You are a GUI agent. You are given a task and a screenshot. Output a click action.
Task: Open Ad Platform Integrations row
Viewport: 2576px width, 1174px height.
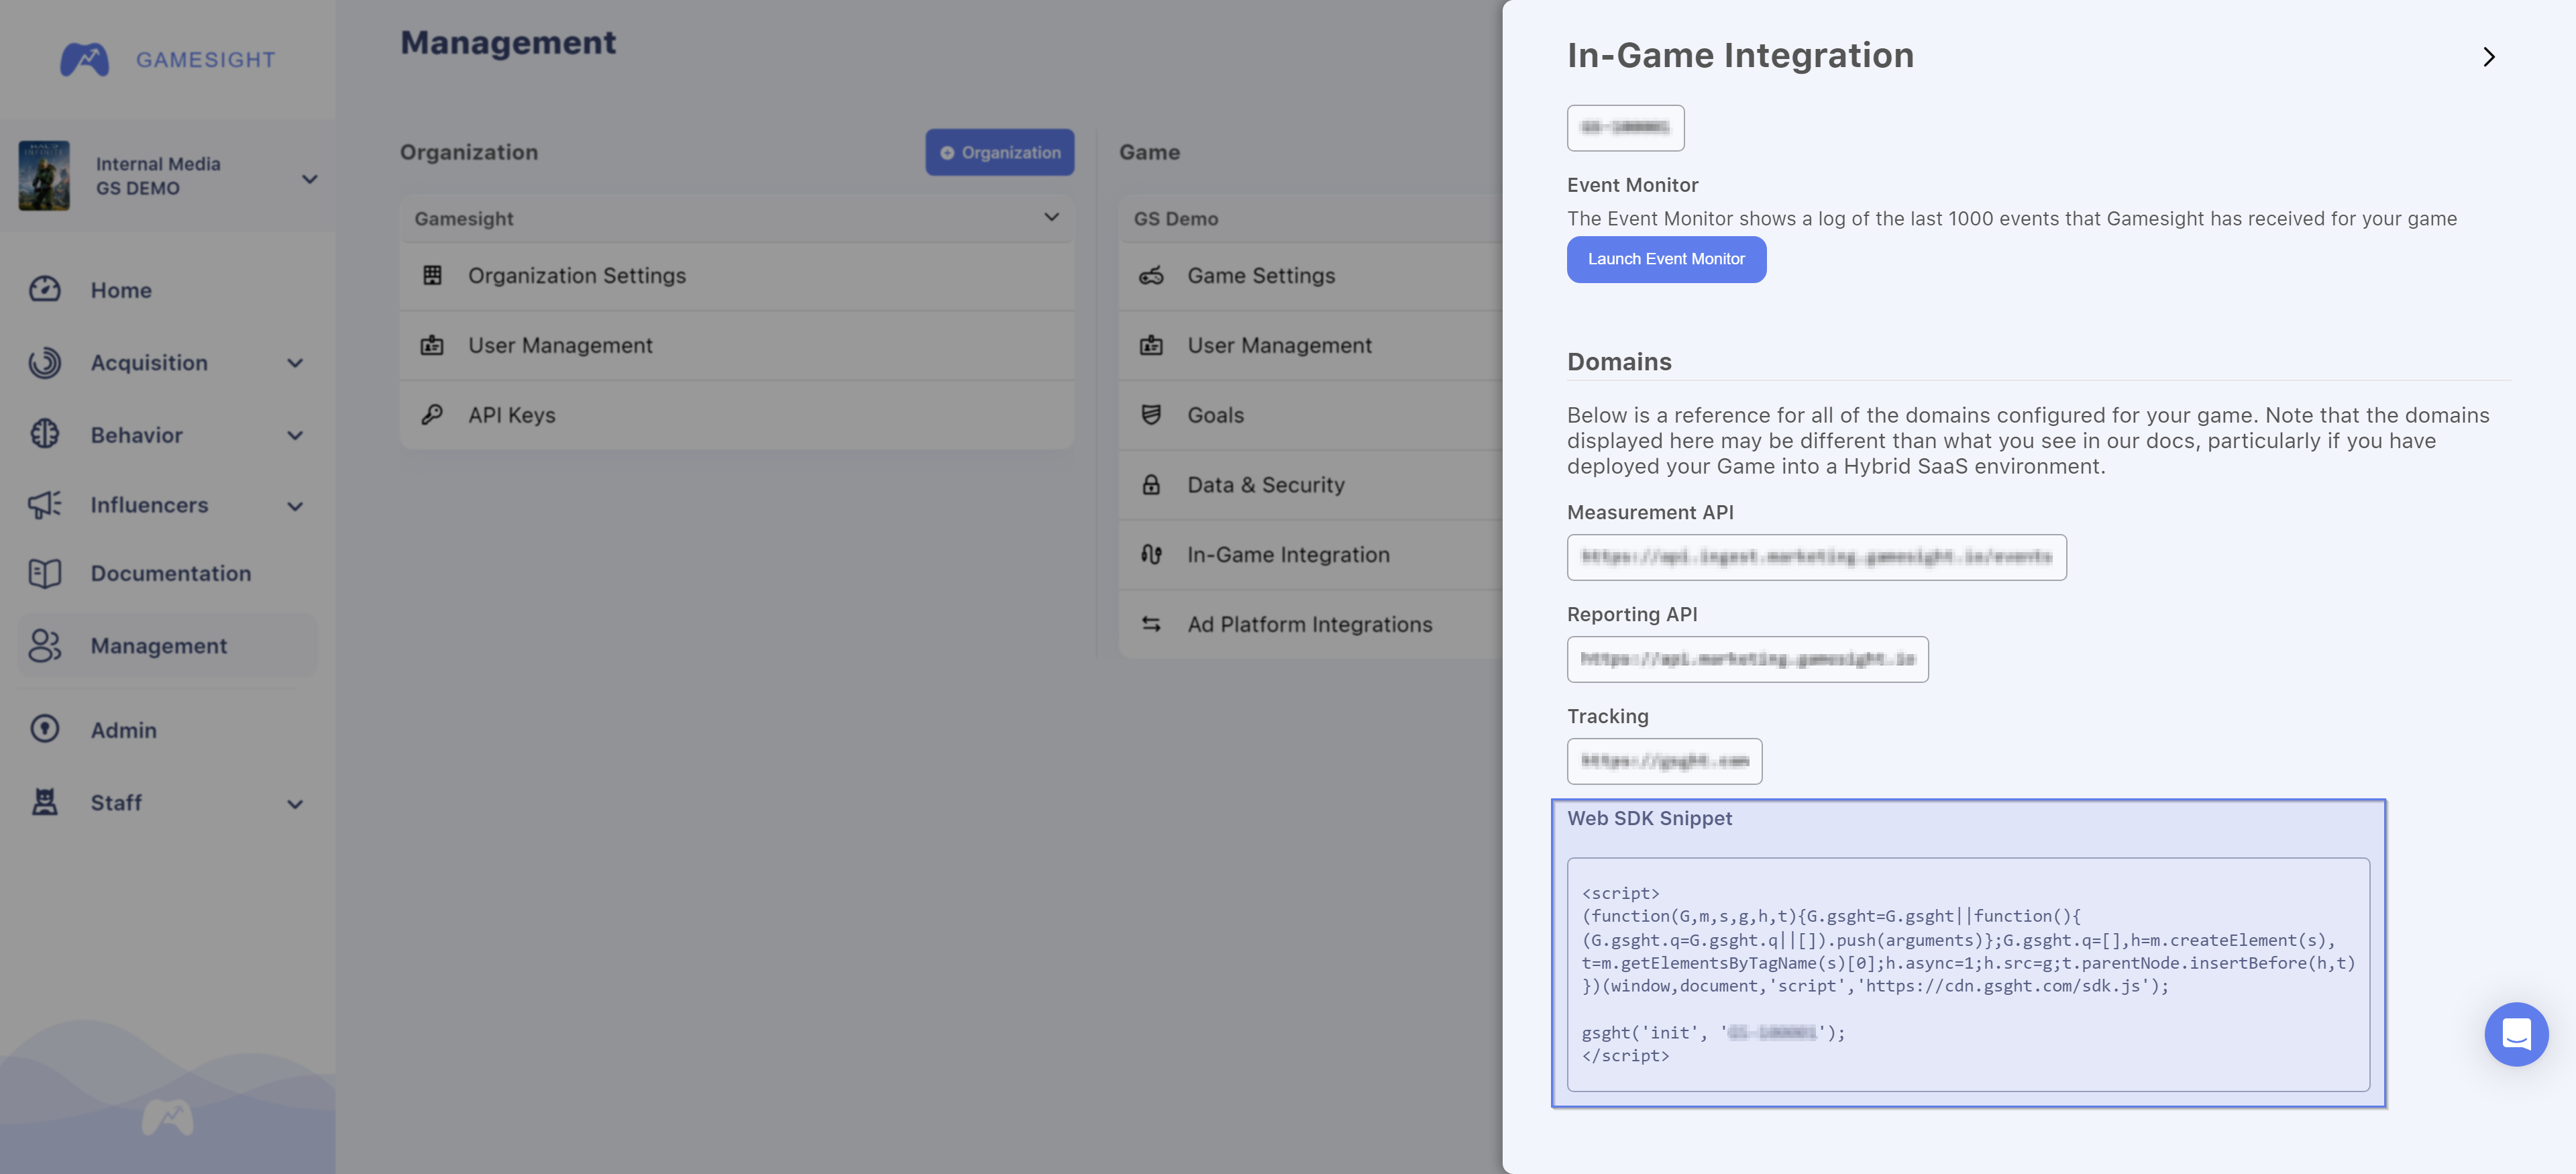pos(1310,624)
